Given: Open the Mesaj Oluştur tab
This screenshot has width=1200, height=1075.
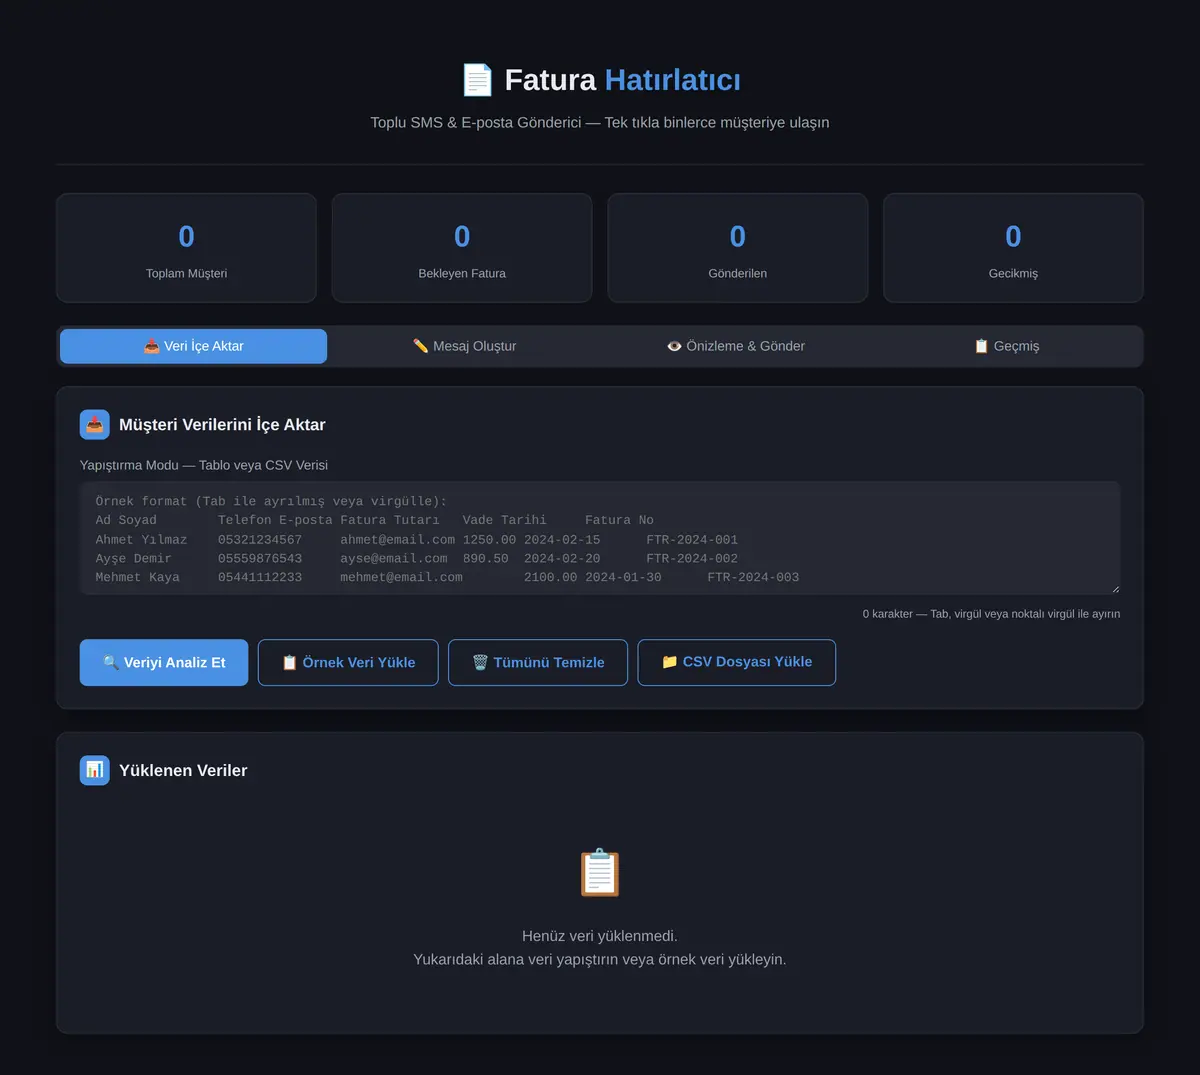Looking at the screenshot, I should pyautogui.click(x=465, y=346).
